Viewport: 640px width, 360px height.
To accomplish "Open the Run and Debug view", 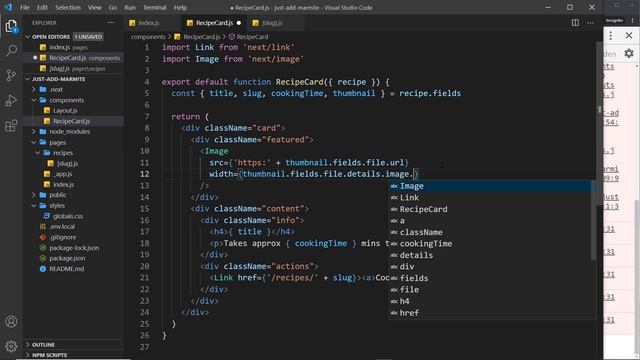I will (11, 100).
